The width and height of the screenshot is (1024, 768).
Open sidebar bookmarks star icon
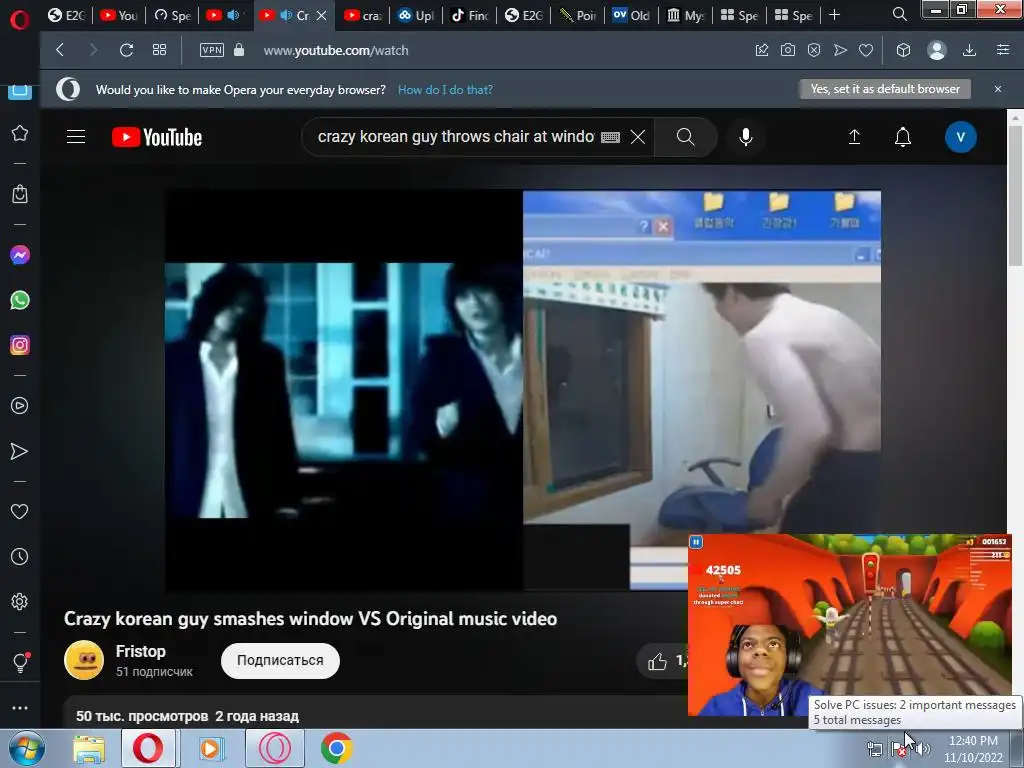coord(20,133)
